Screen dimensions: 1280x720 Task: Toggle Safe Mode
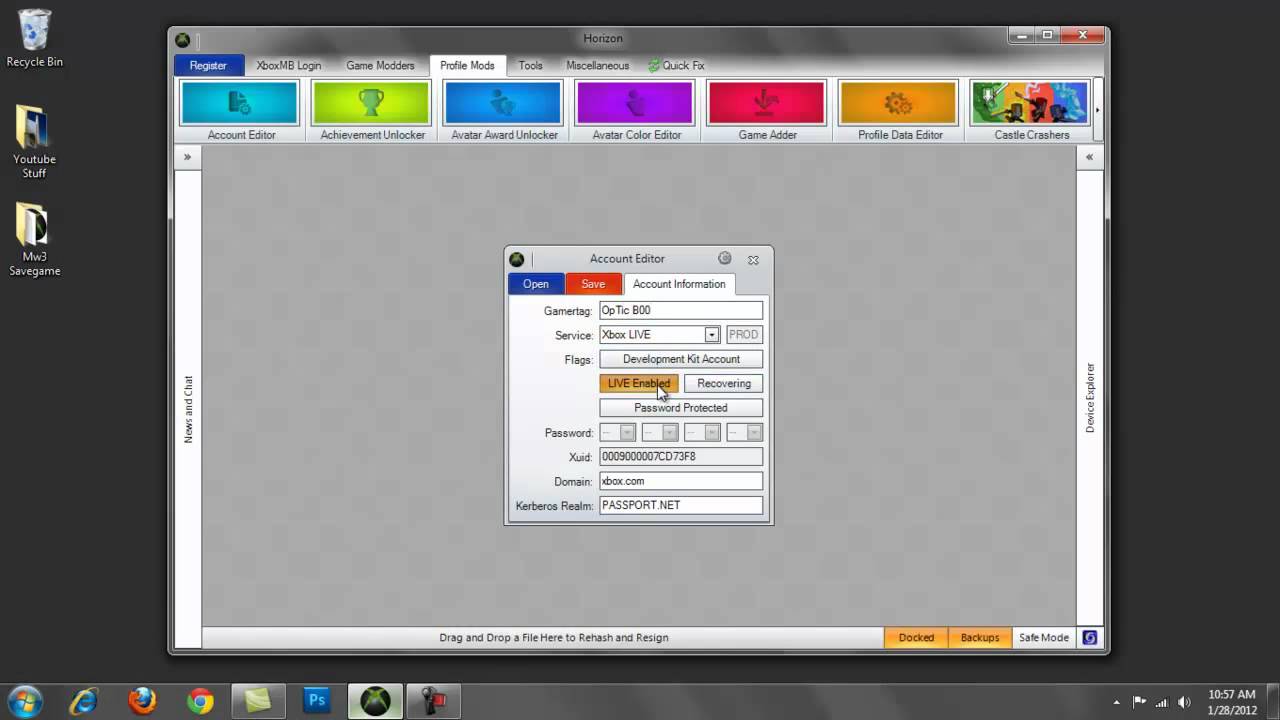pyautogui.click(x=1043, y=637)
